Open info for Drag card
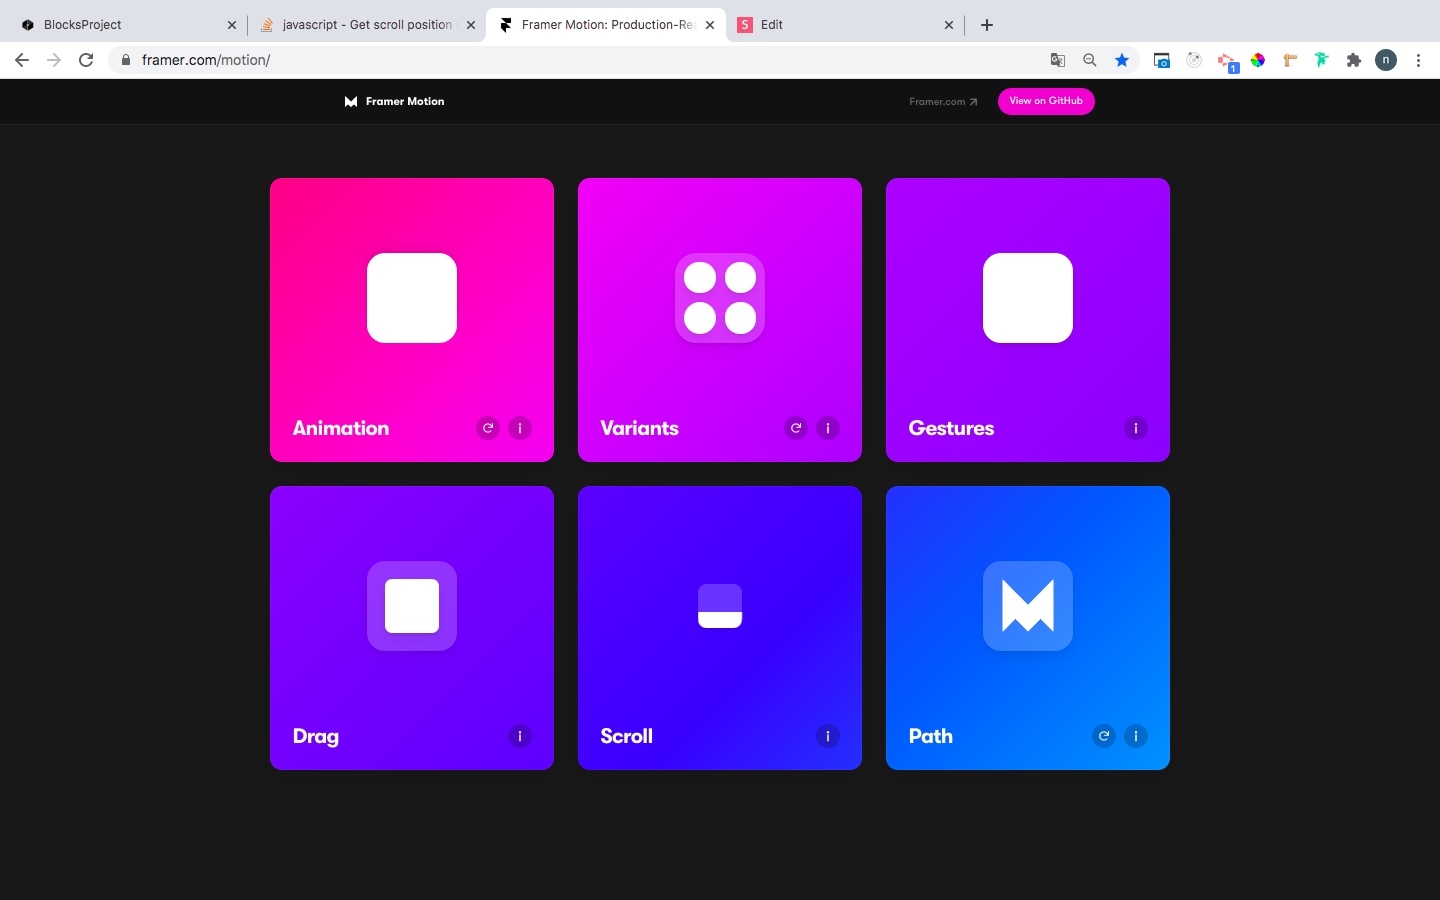 (520, 736)
